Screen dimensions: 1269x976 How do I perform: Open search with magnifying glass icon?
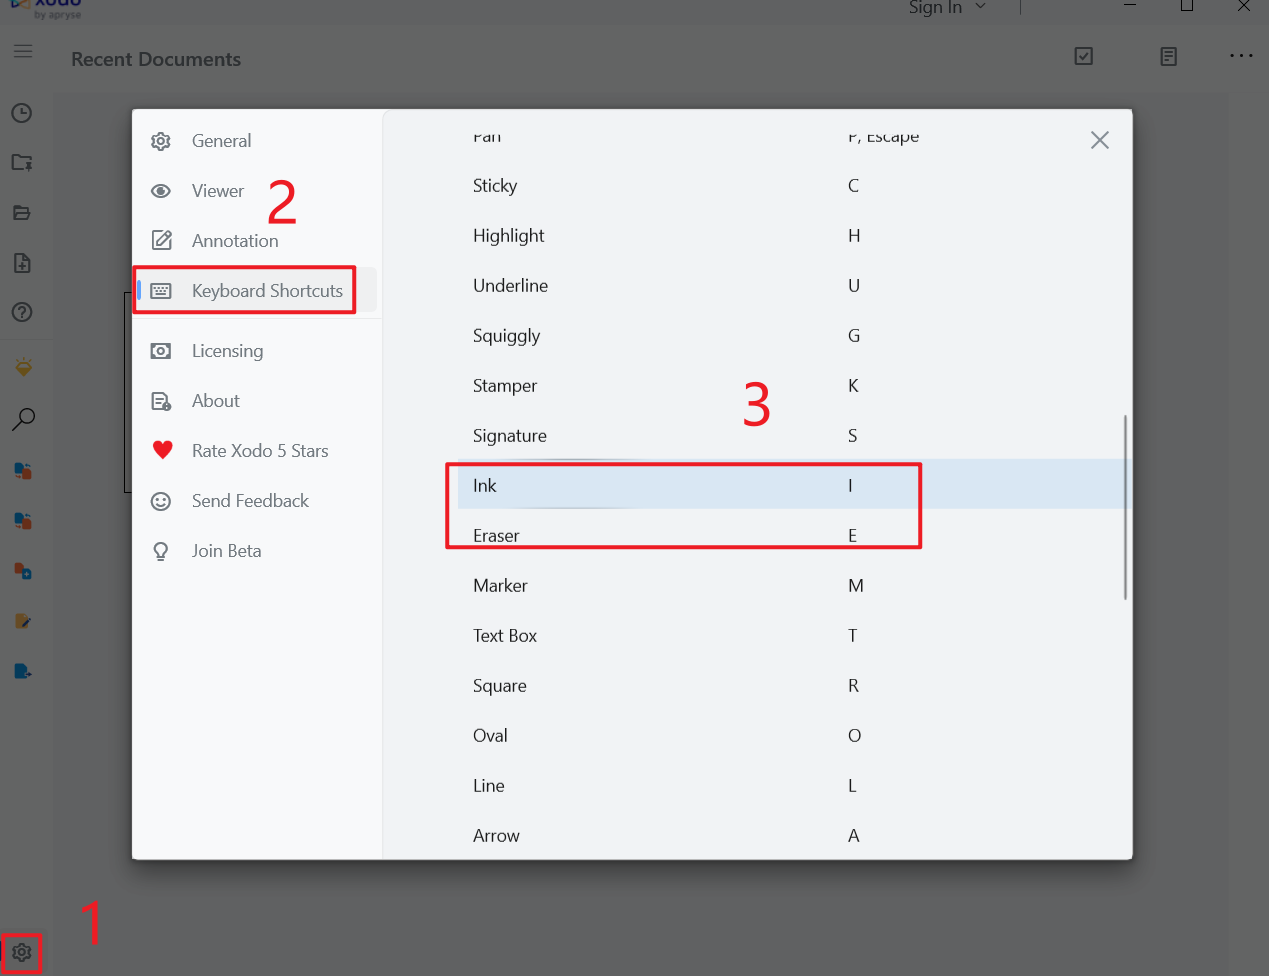click(23, 419)
